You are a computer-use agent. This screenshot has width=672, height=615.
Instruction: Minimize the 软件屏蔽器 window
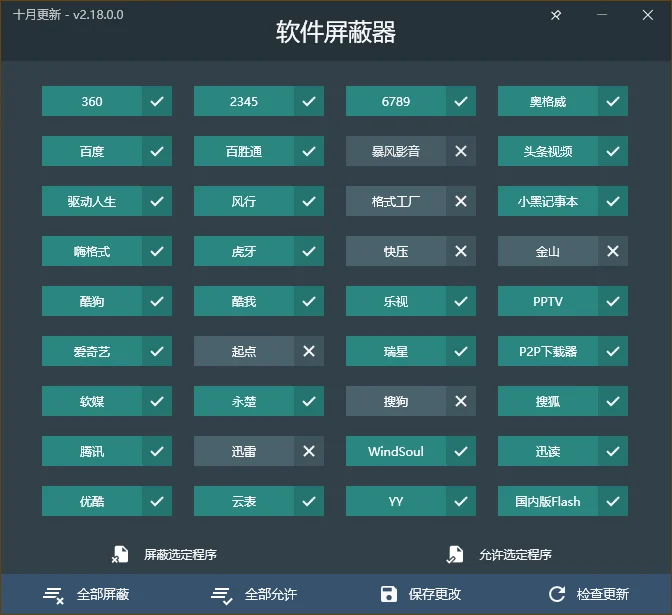602,15
